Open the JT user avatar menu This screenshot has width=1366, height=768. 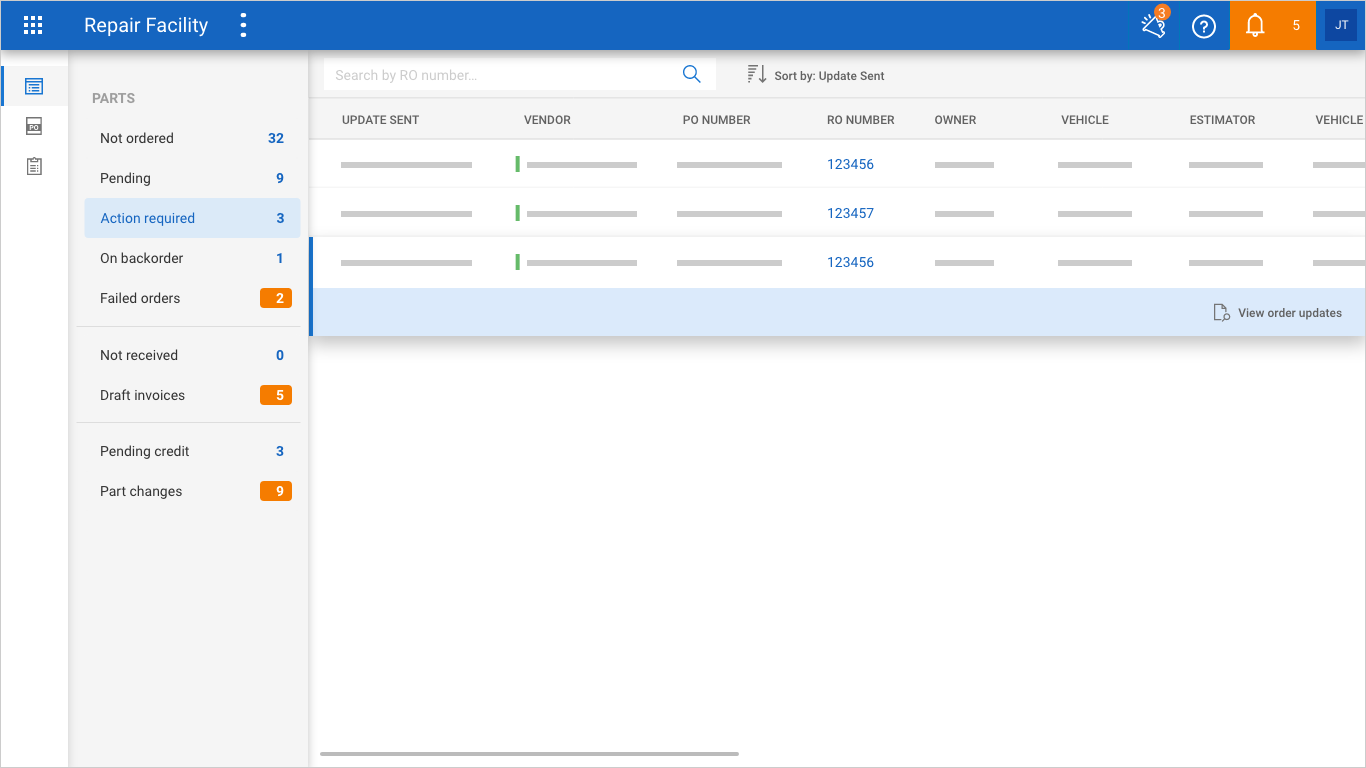[1341, 25]
